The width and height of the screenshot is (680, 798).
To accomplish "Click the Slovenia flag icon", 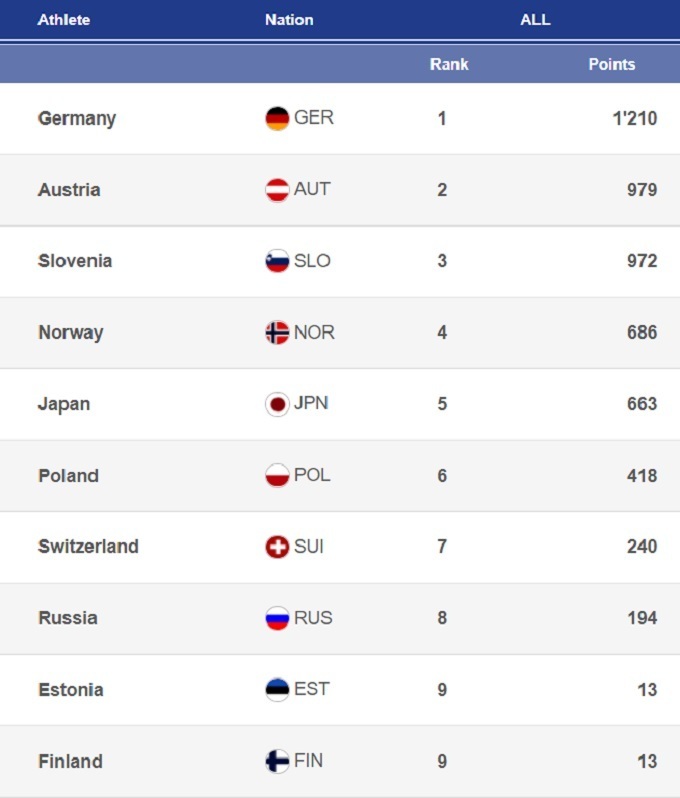I will tap(277, 261).
